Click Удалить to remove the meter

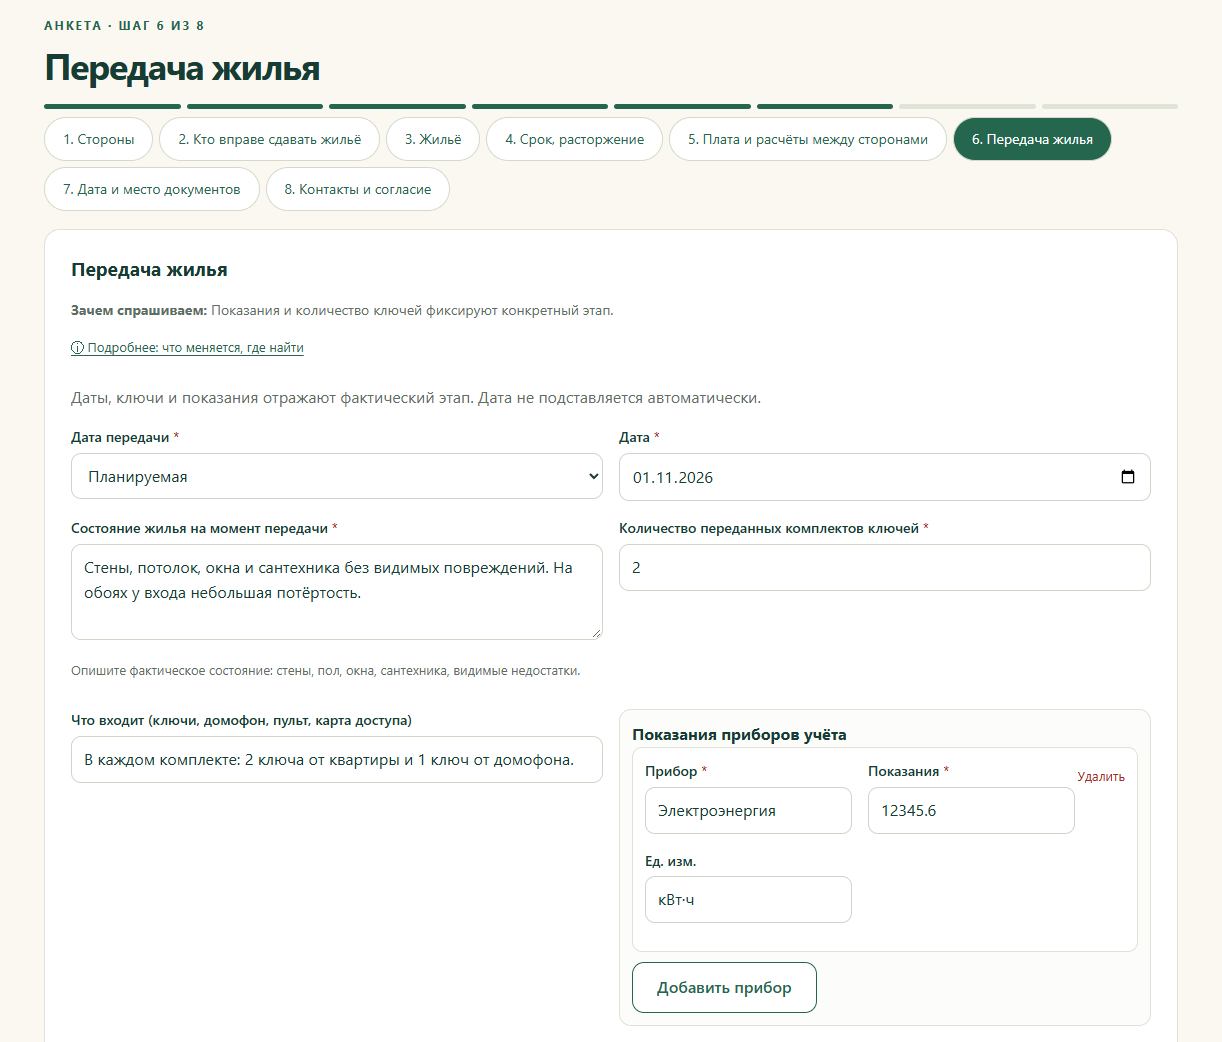tap(1101, 777)
